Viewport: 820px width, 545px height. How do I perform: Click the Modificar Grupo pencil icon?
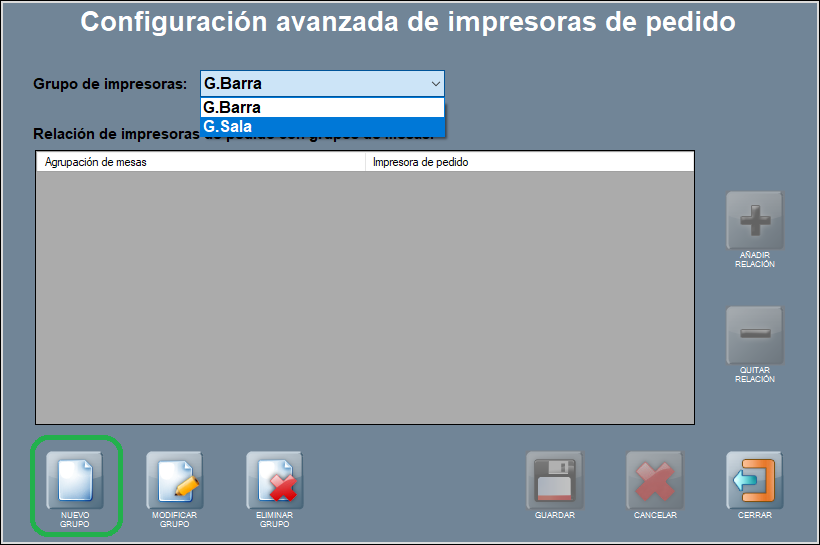(174, 479)
